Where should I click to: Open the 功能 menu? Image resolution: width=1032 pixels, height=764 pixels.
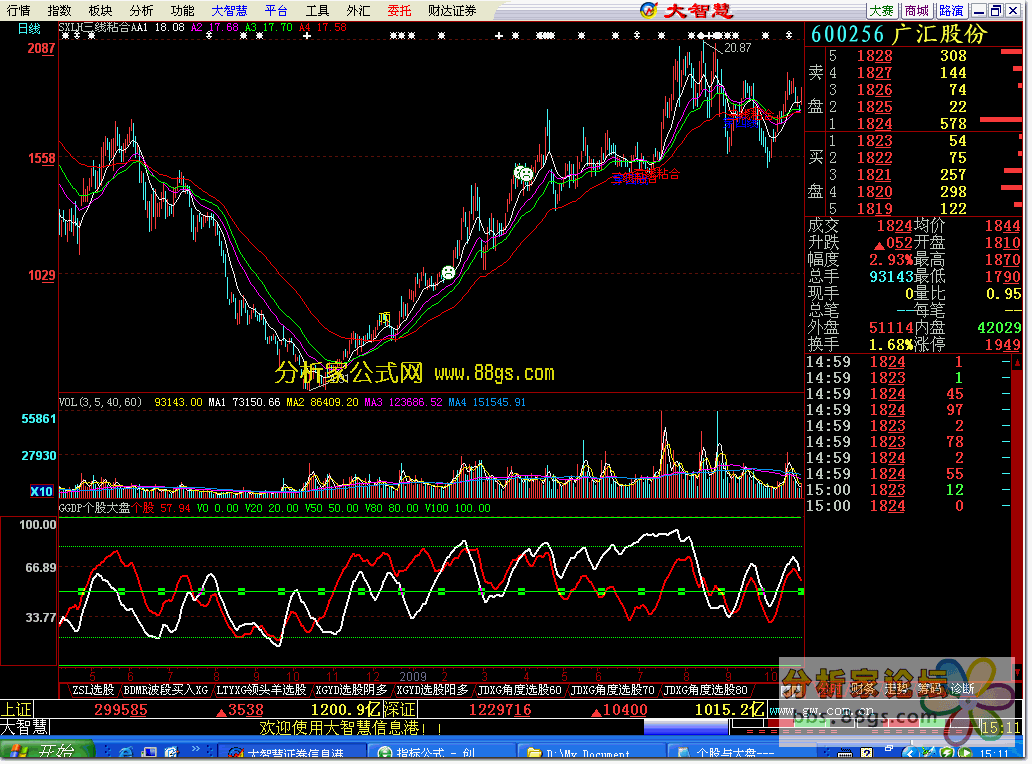(182, 11)
